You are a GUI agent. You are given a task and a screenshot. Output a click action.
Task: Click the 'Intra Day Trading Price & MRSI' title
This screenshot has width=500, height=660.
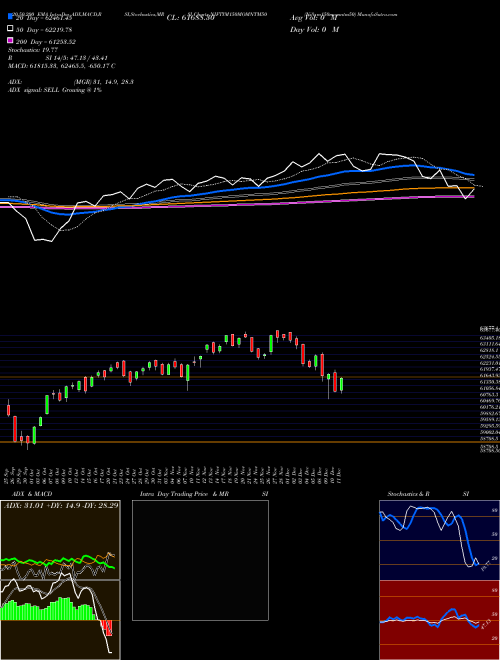204,494
